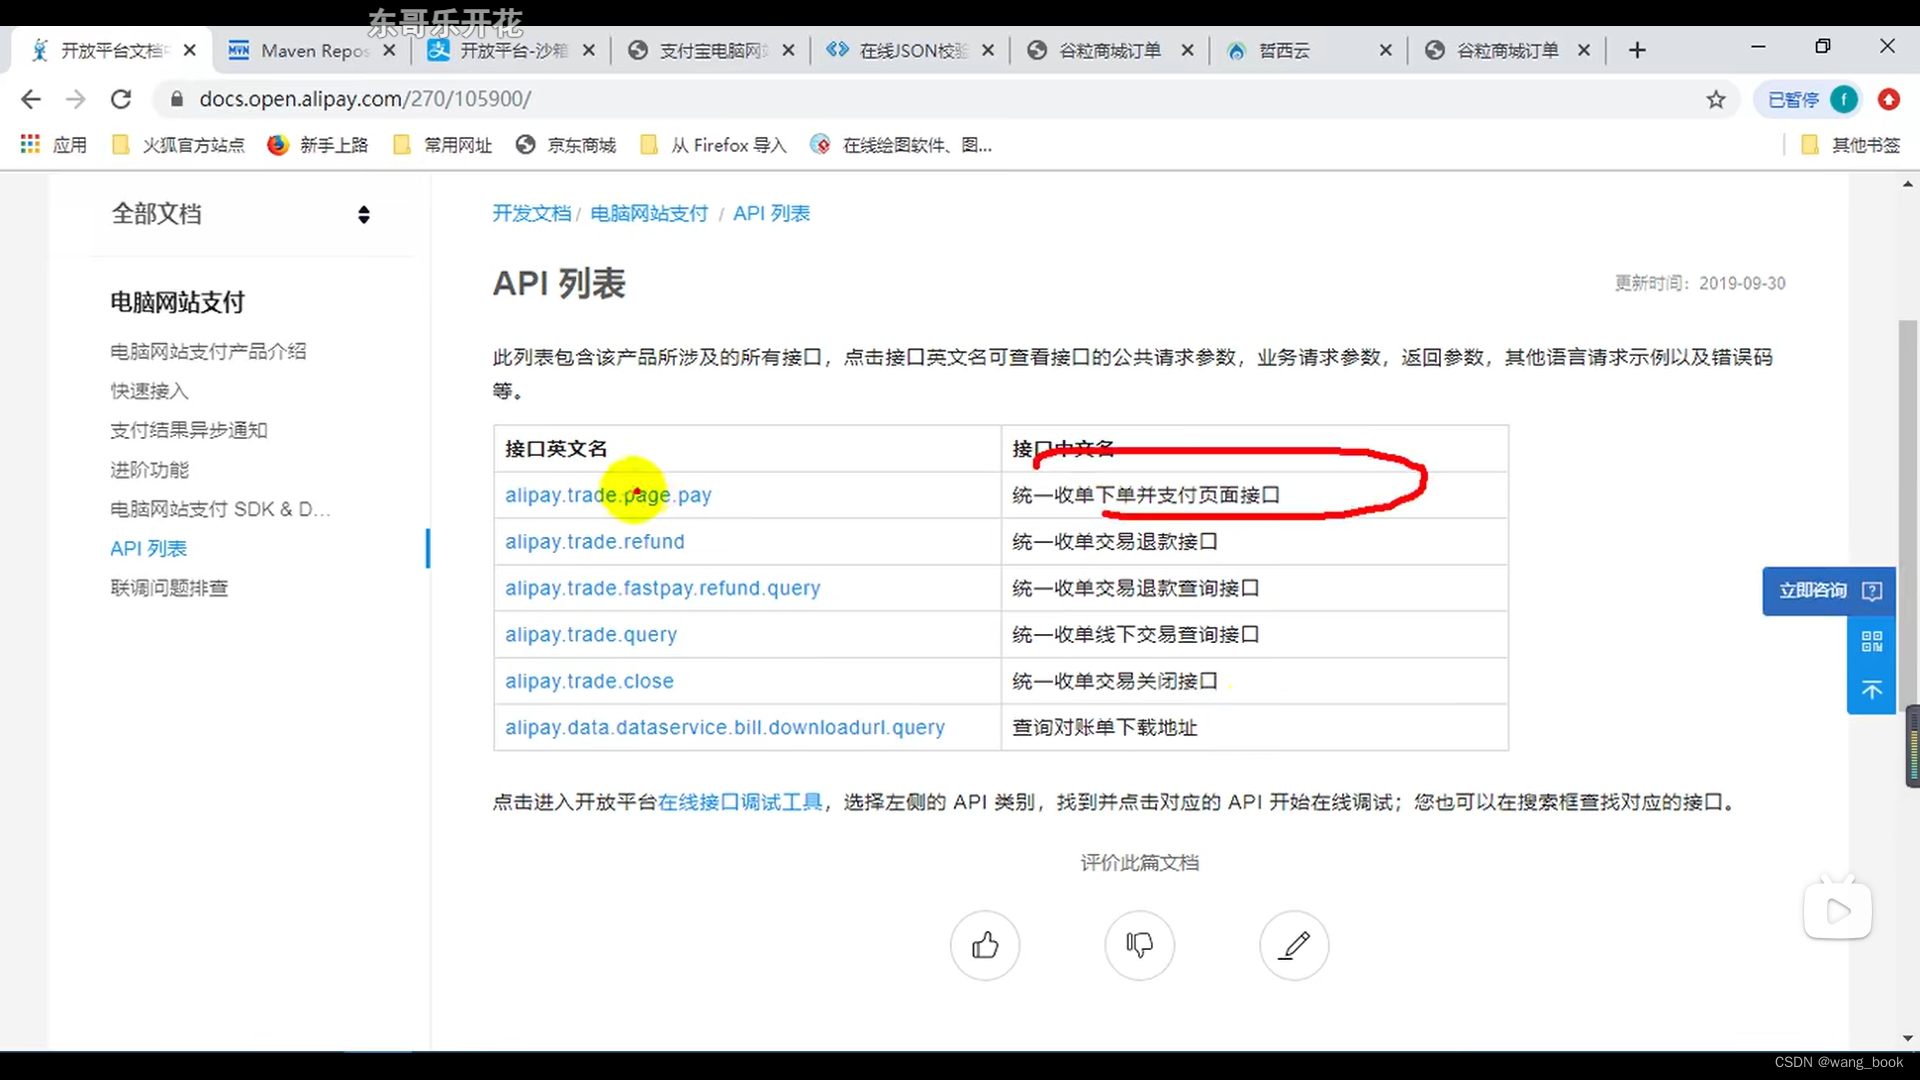Open the alipay.trade.query link
Image resolution: width=1920 pixels, height=1080 pixels.
click(591, 635)
